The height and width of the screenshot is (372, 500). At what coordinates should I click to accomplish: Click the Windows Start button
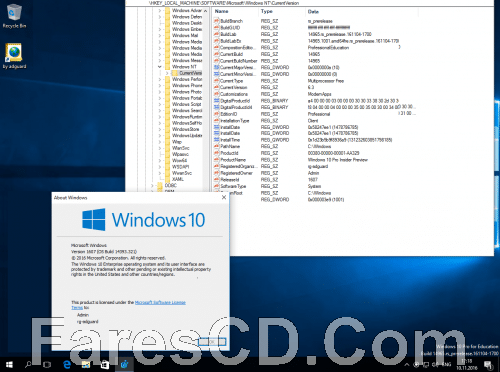click(9, 365)
